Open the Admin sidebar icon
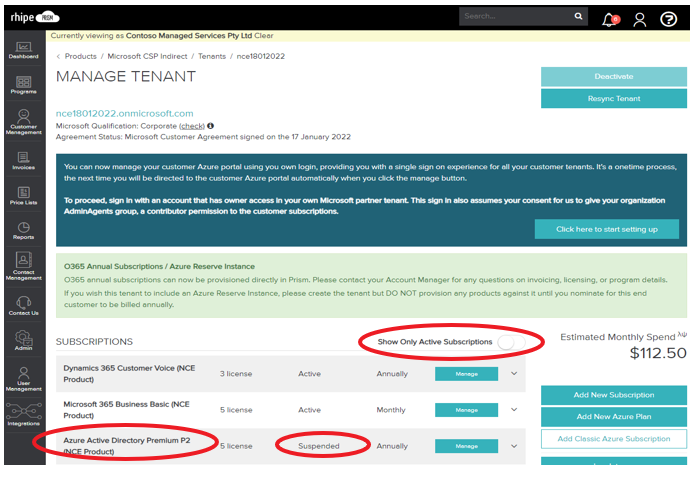The image size is (699, 481). pyautogui.click(x=24, y=340)
